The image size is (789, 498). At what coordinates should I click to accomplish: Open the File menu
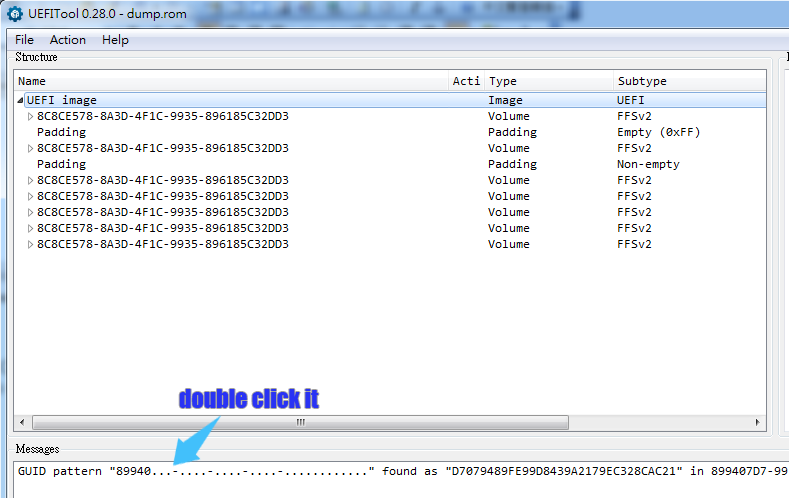click(x=24, y=40)
